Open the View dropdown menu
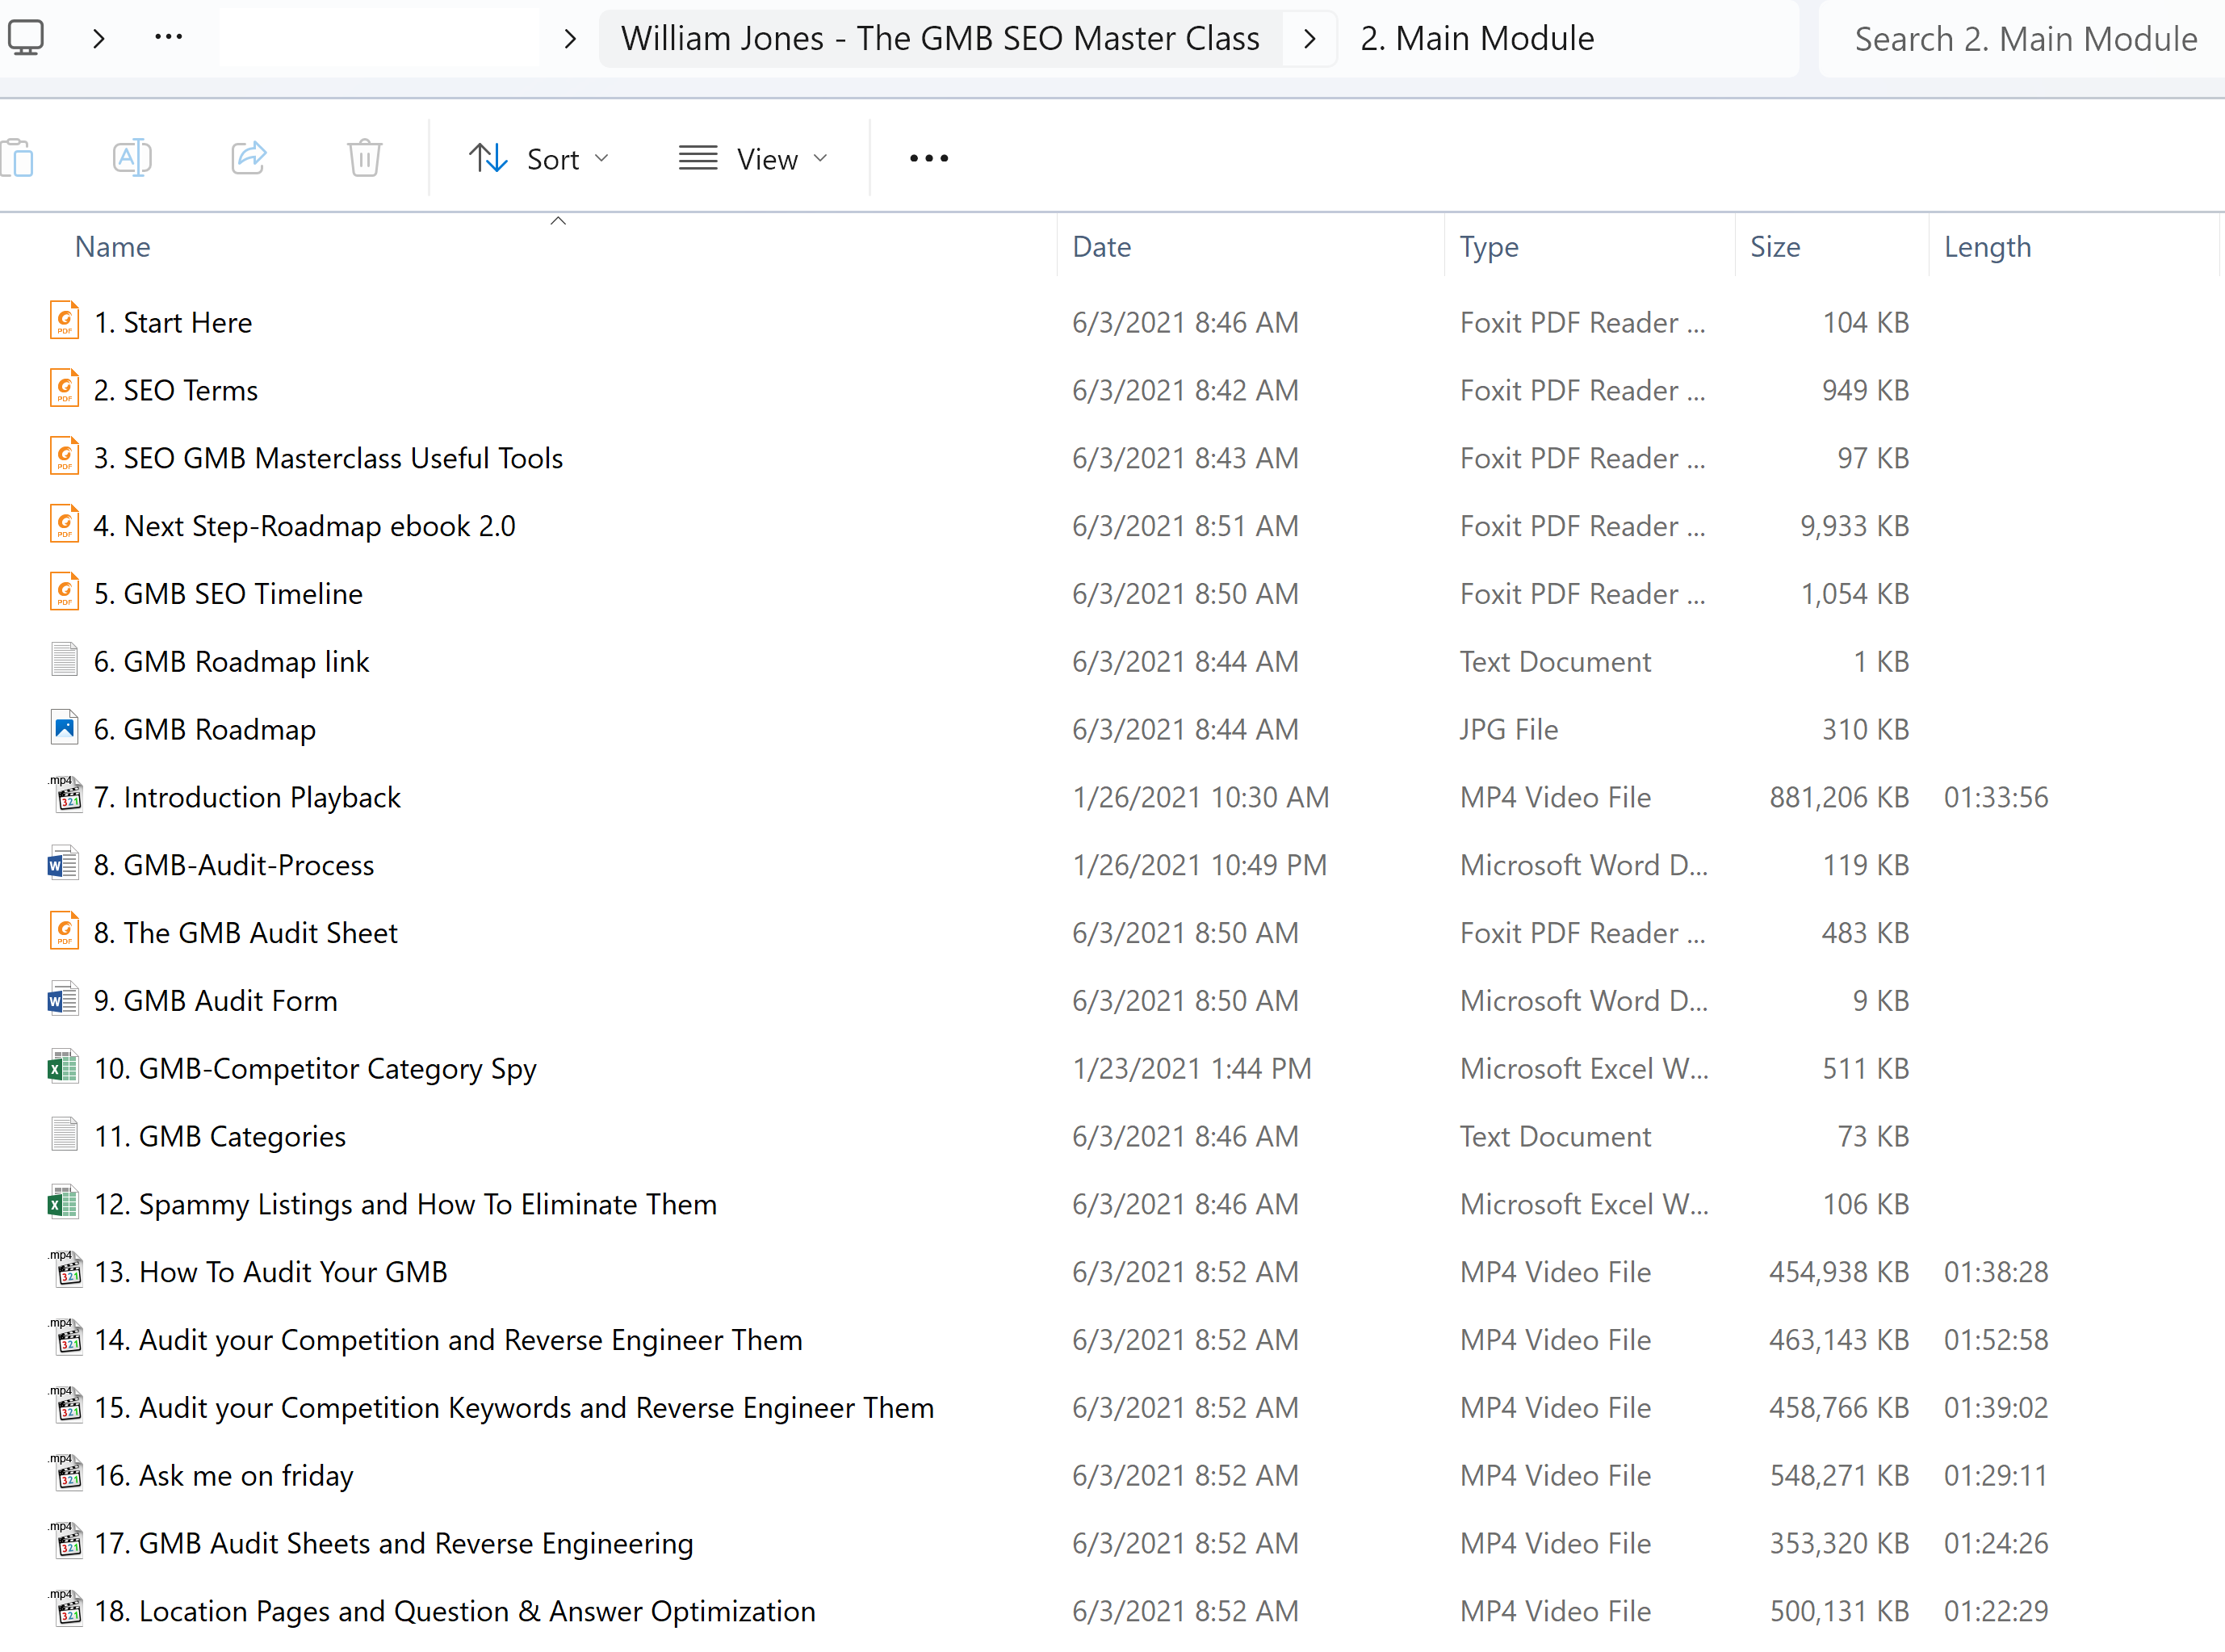The width and height of the screenshot is (2225, 1652). (x=754, y=159)
